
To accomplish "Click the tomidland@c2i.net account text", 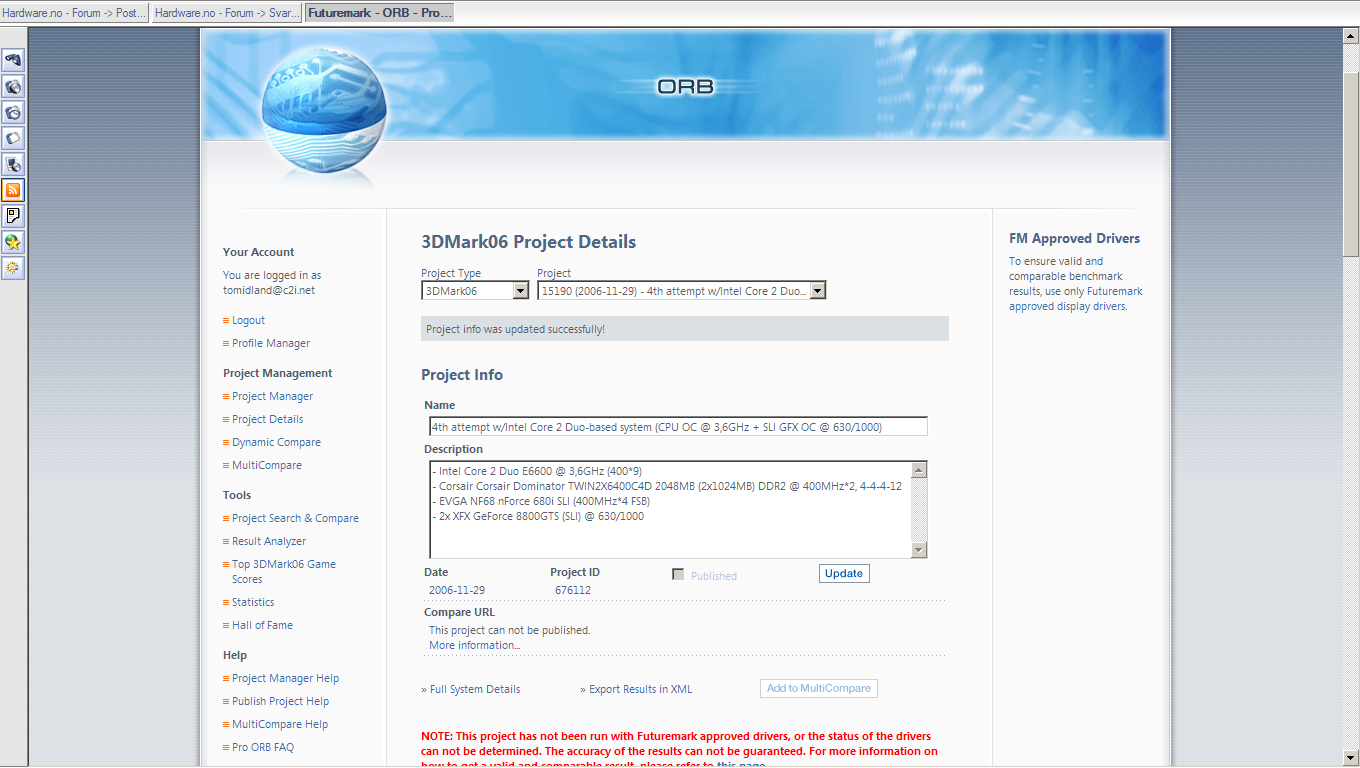I will click(x=269, y=291).
